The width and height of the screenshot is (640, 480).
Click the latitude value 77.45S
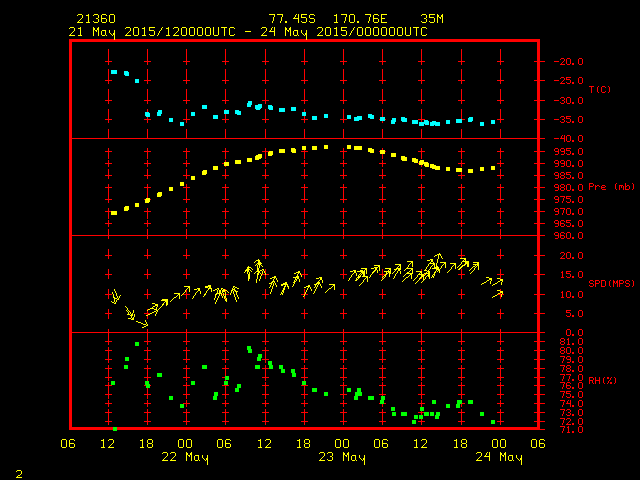pyautogui.click(x=292, y=19)
